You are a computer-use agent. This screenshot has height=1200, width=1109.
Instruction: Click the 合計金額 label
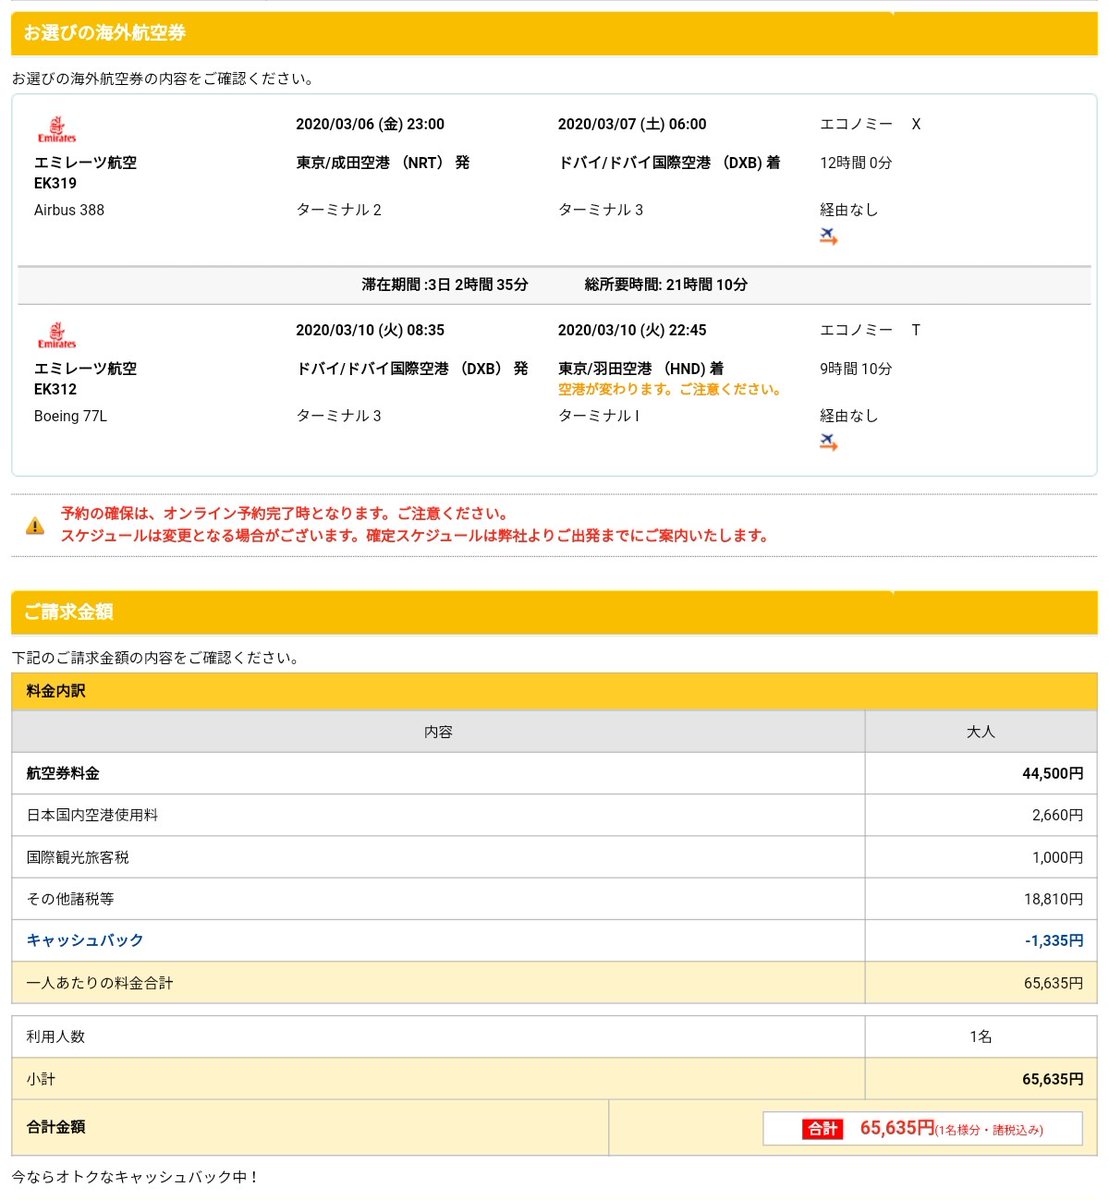56,1127
